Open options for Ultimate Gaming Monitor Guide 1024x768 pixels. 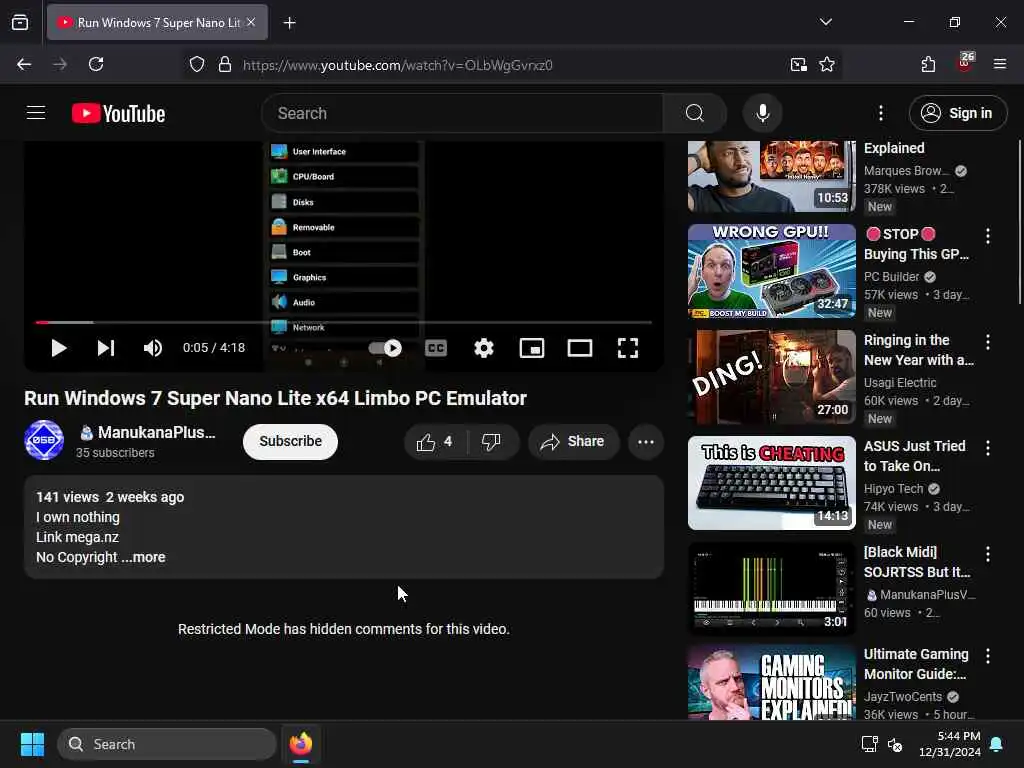[x=987, y=656]
